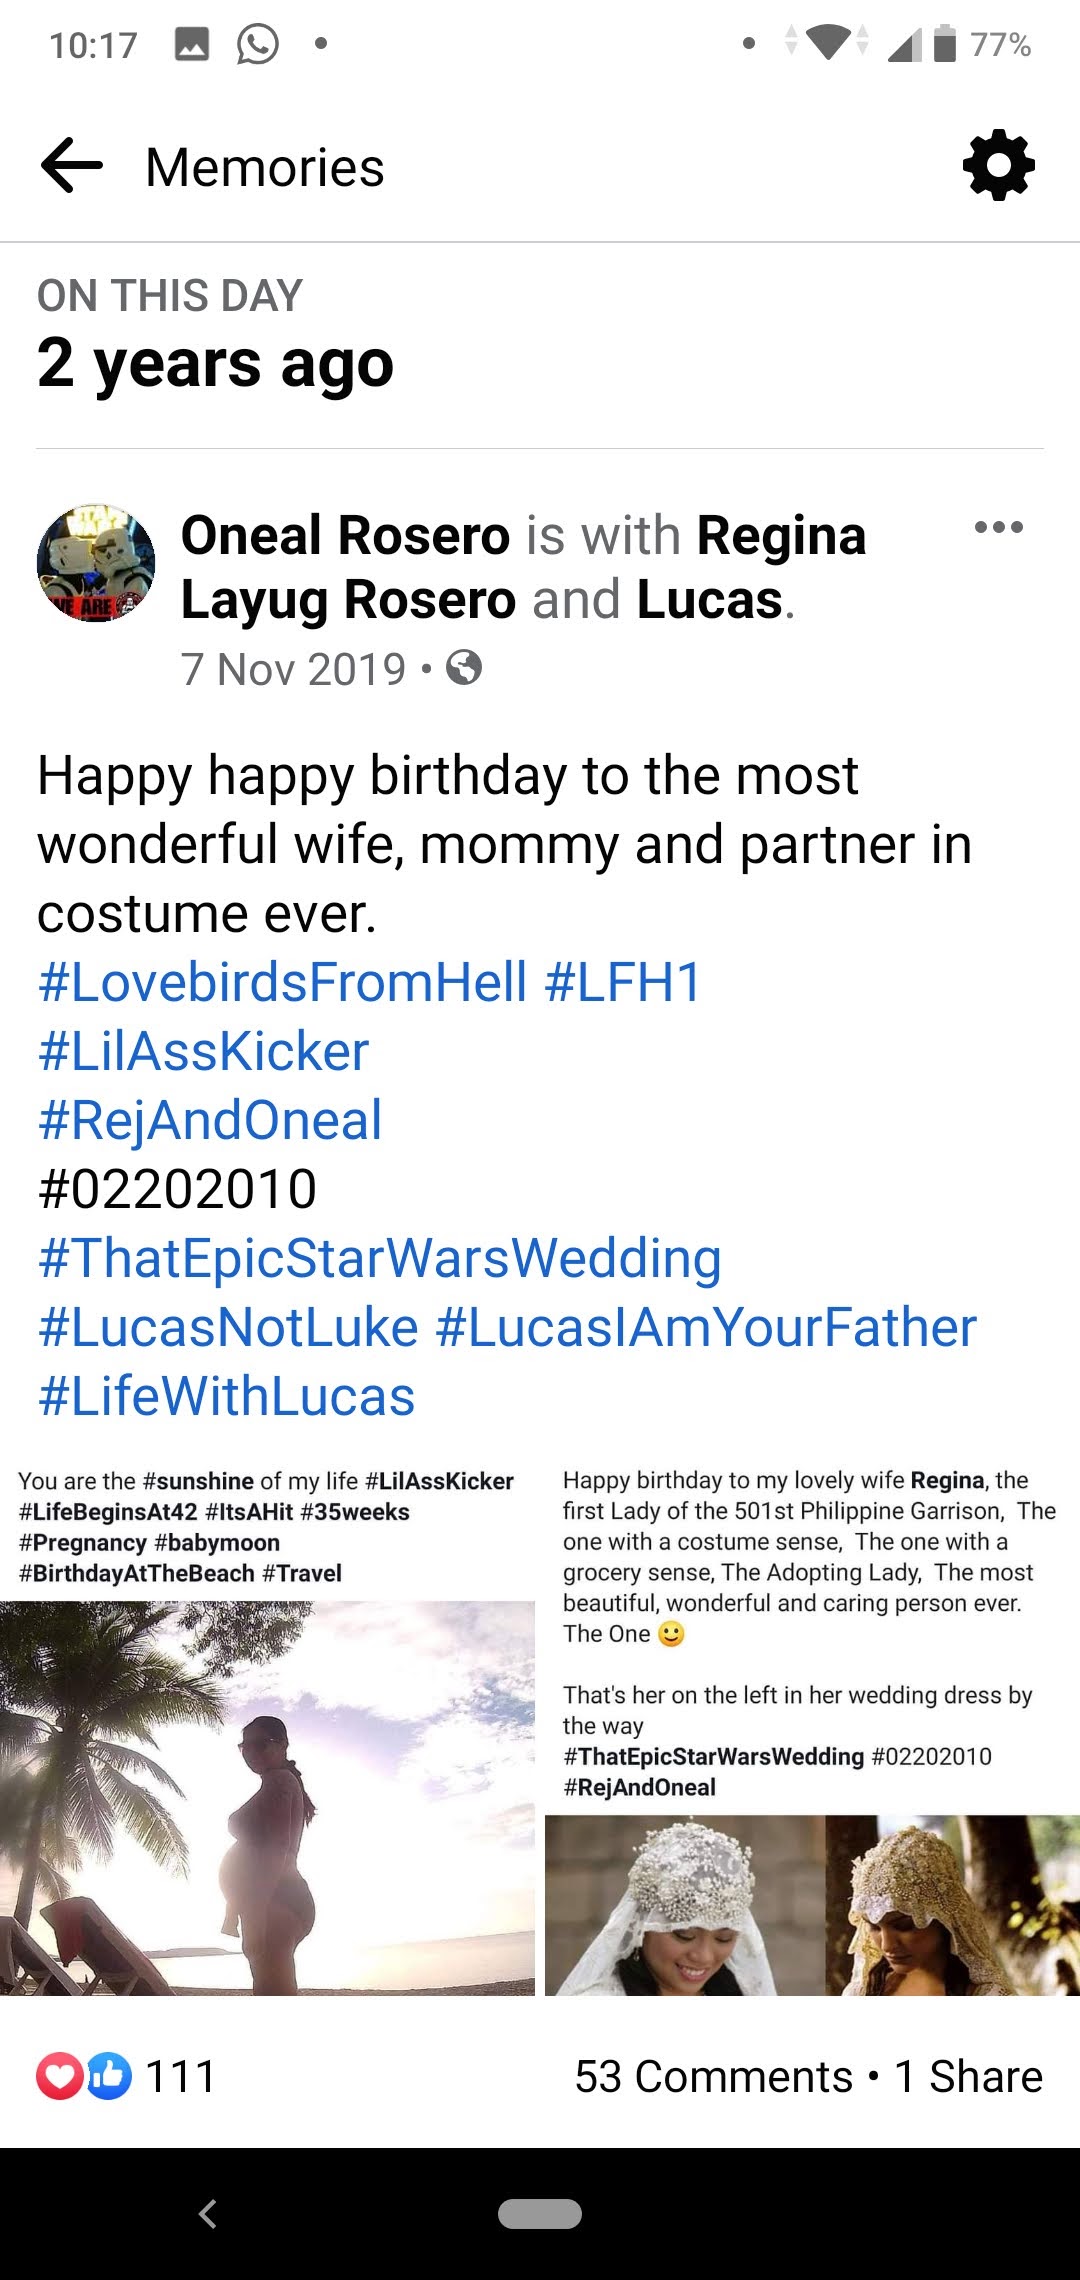Open the #ThatEpicStarWarsWedding hashtag
Screen dimensions: 1080x2280
pos(380,1258)
